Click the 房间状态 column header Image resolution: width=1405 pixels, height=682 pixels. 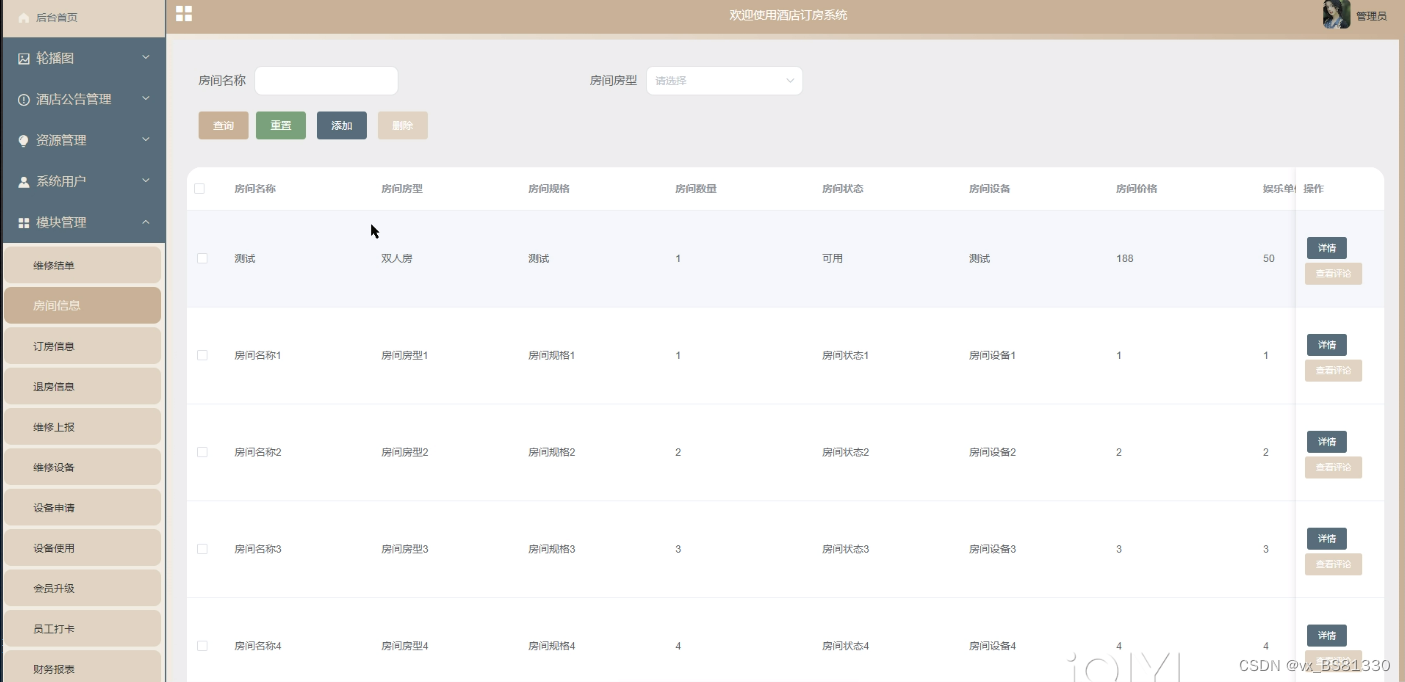click(x=843, y=188)
